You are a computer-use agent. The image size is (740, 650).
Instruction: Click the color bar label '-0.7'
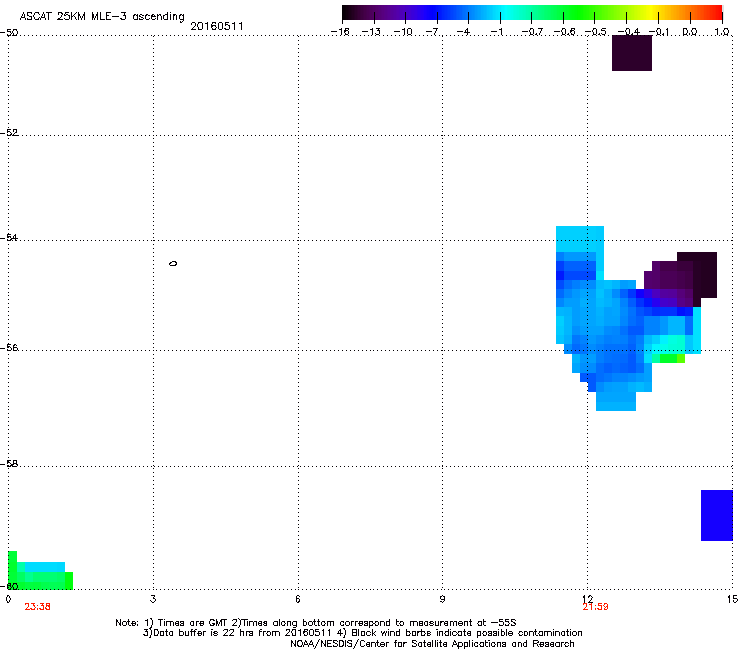pos(532,32)
